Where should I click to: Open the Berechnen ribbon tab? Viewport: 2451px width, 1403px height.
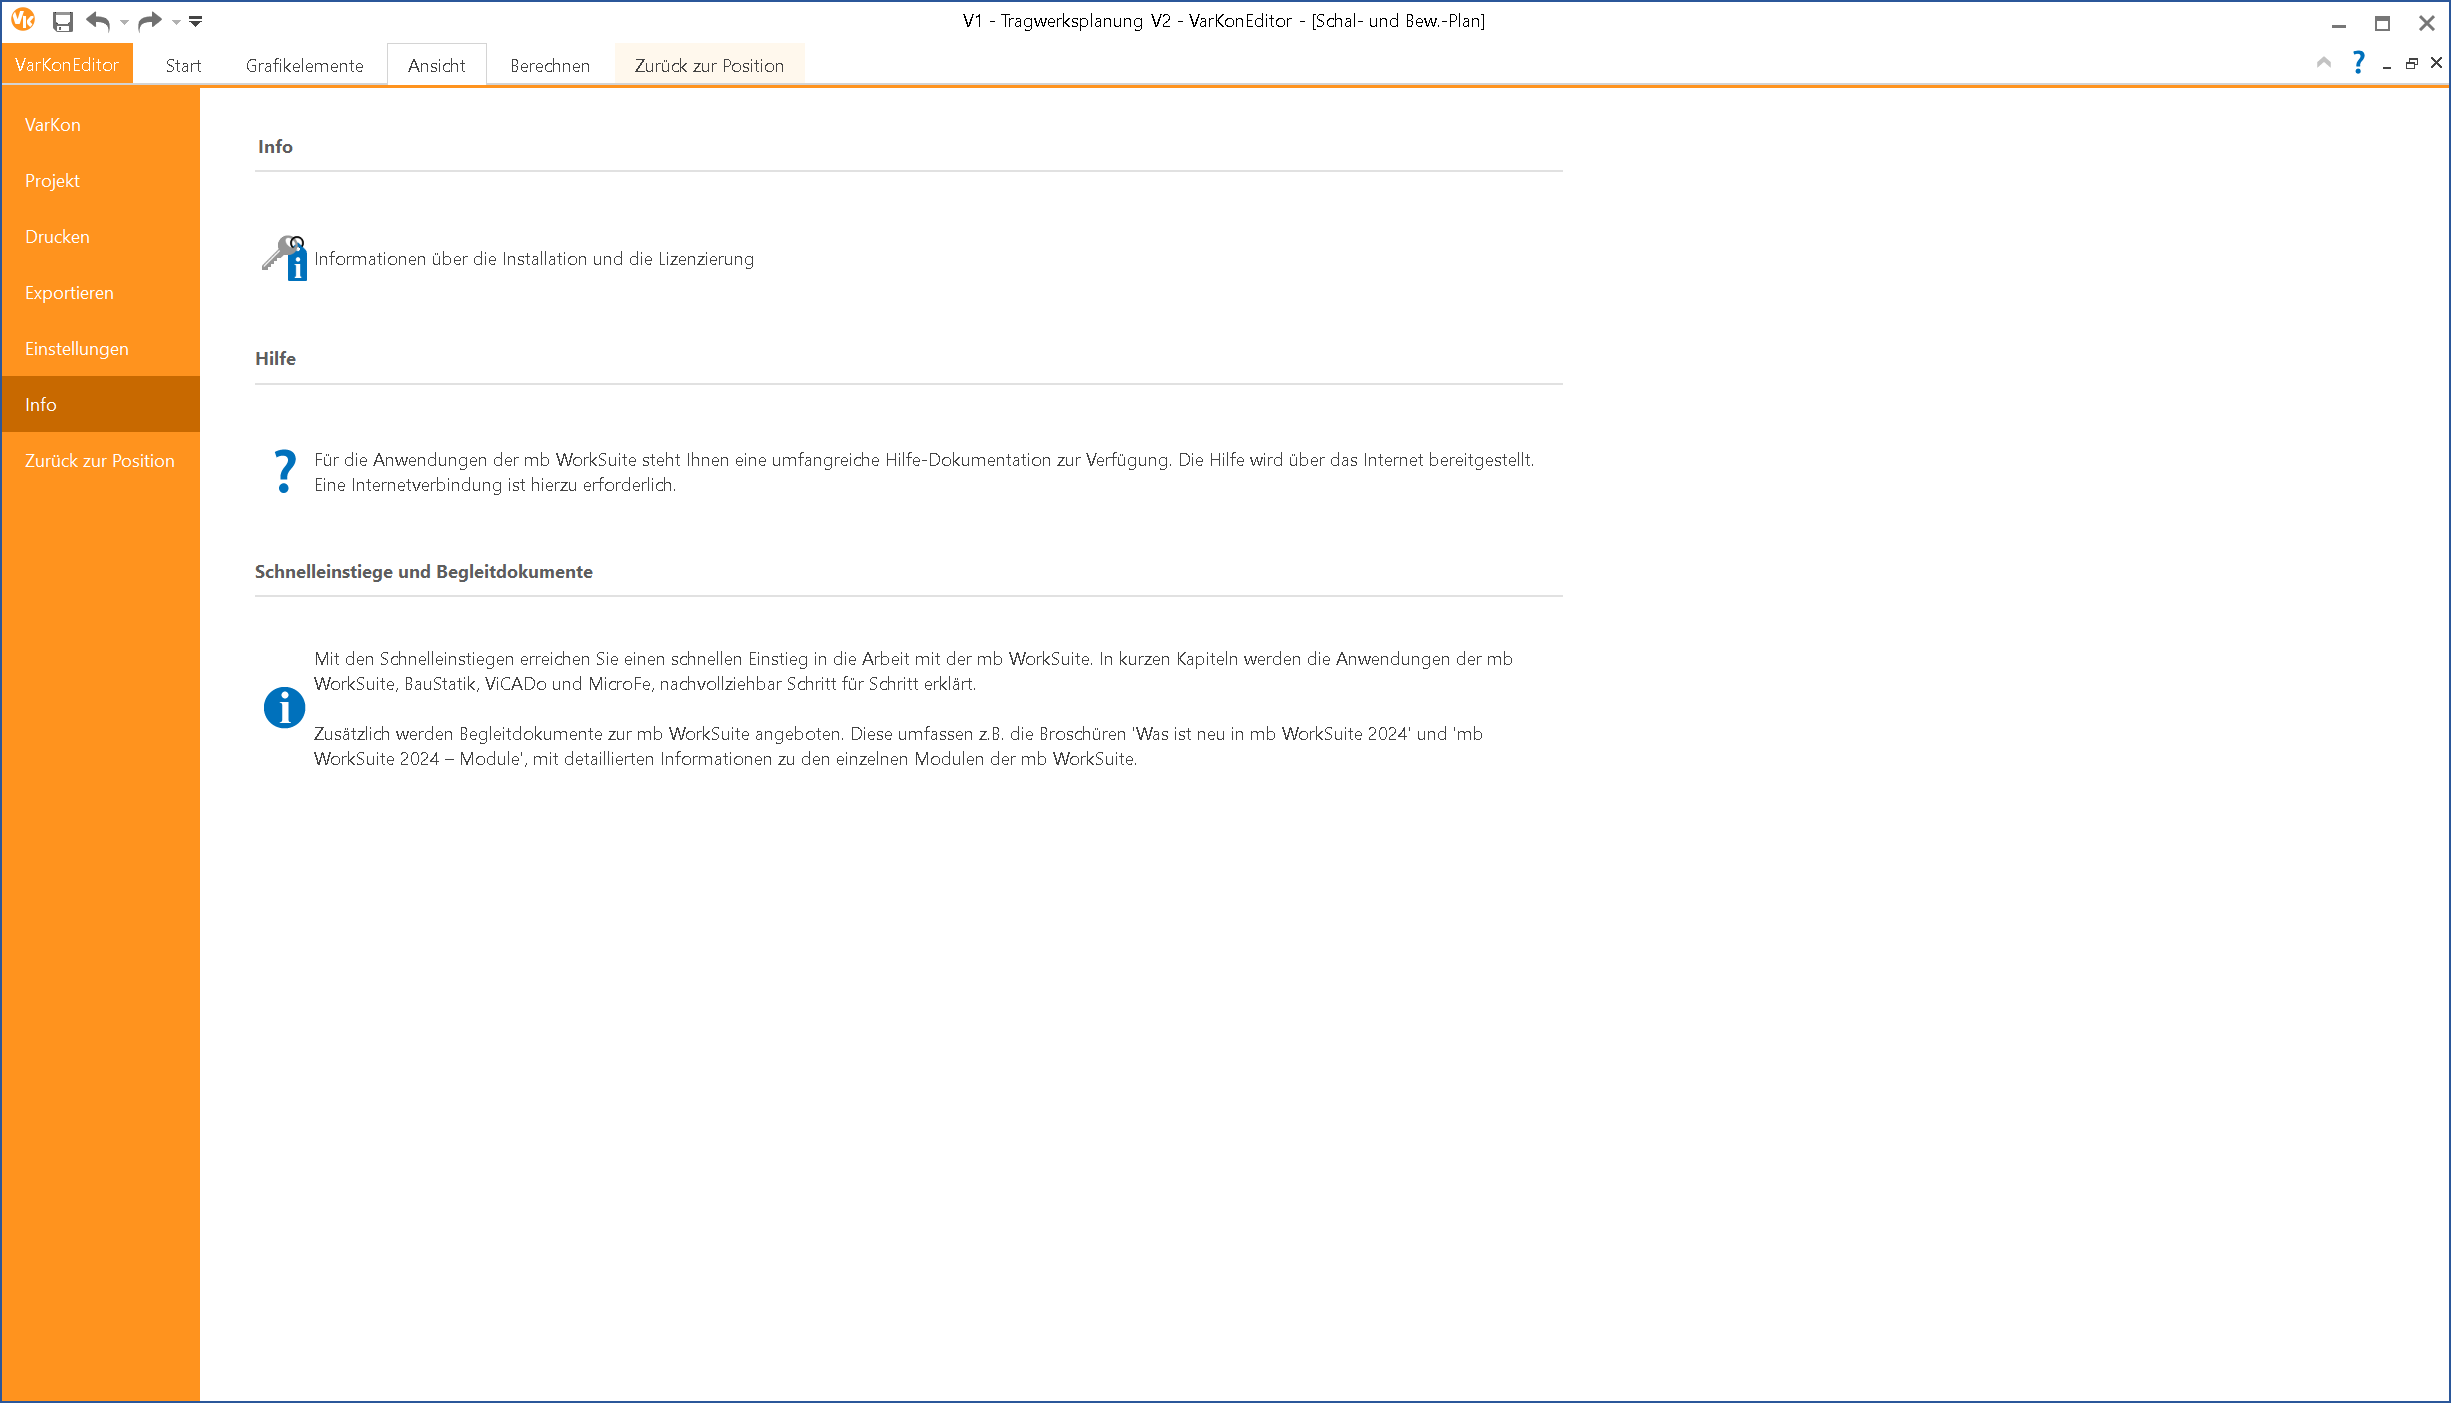[550, 66]
